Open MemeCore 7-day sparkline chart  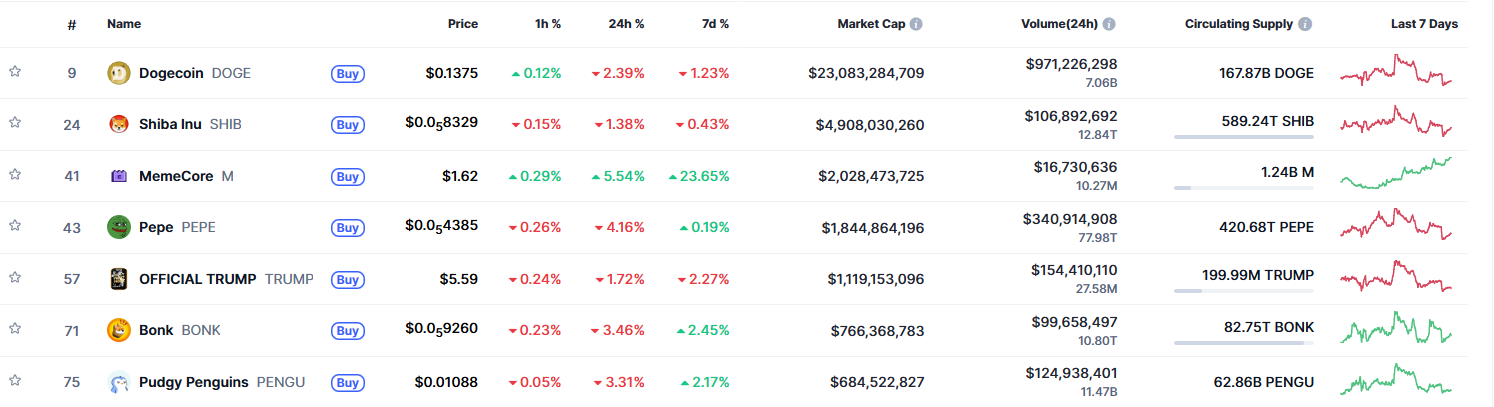1397,174
